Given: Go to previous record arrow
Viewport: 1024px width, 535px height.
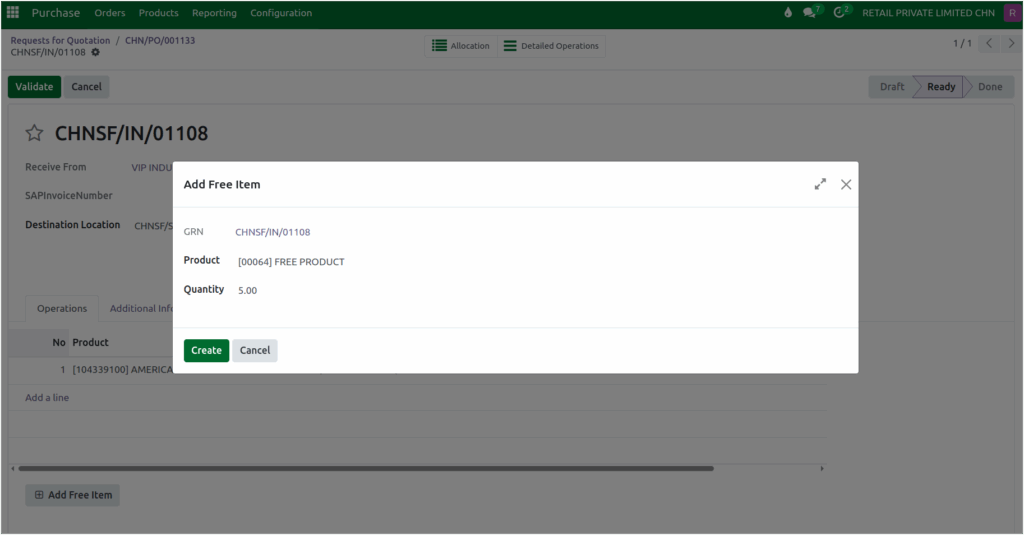Looking at the screenshot, I should click(989, 43).
